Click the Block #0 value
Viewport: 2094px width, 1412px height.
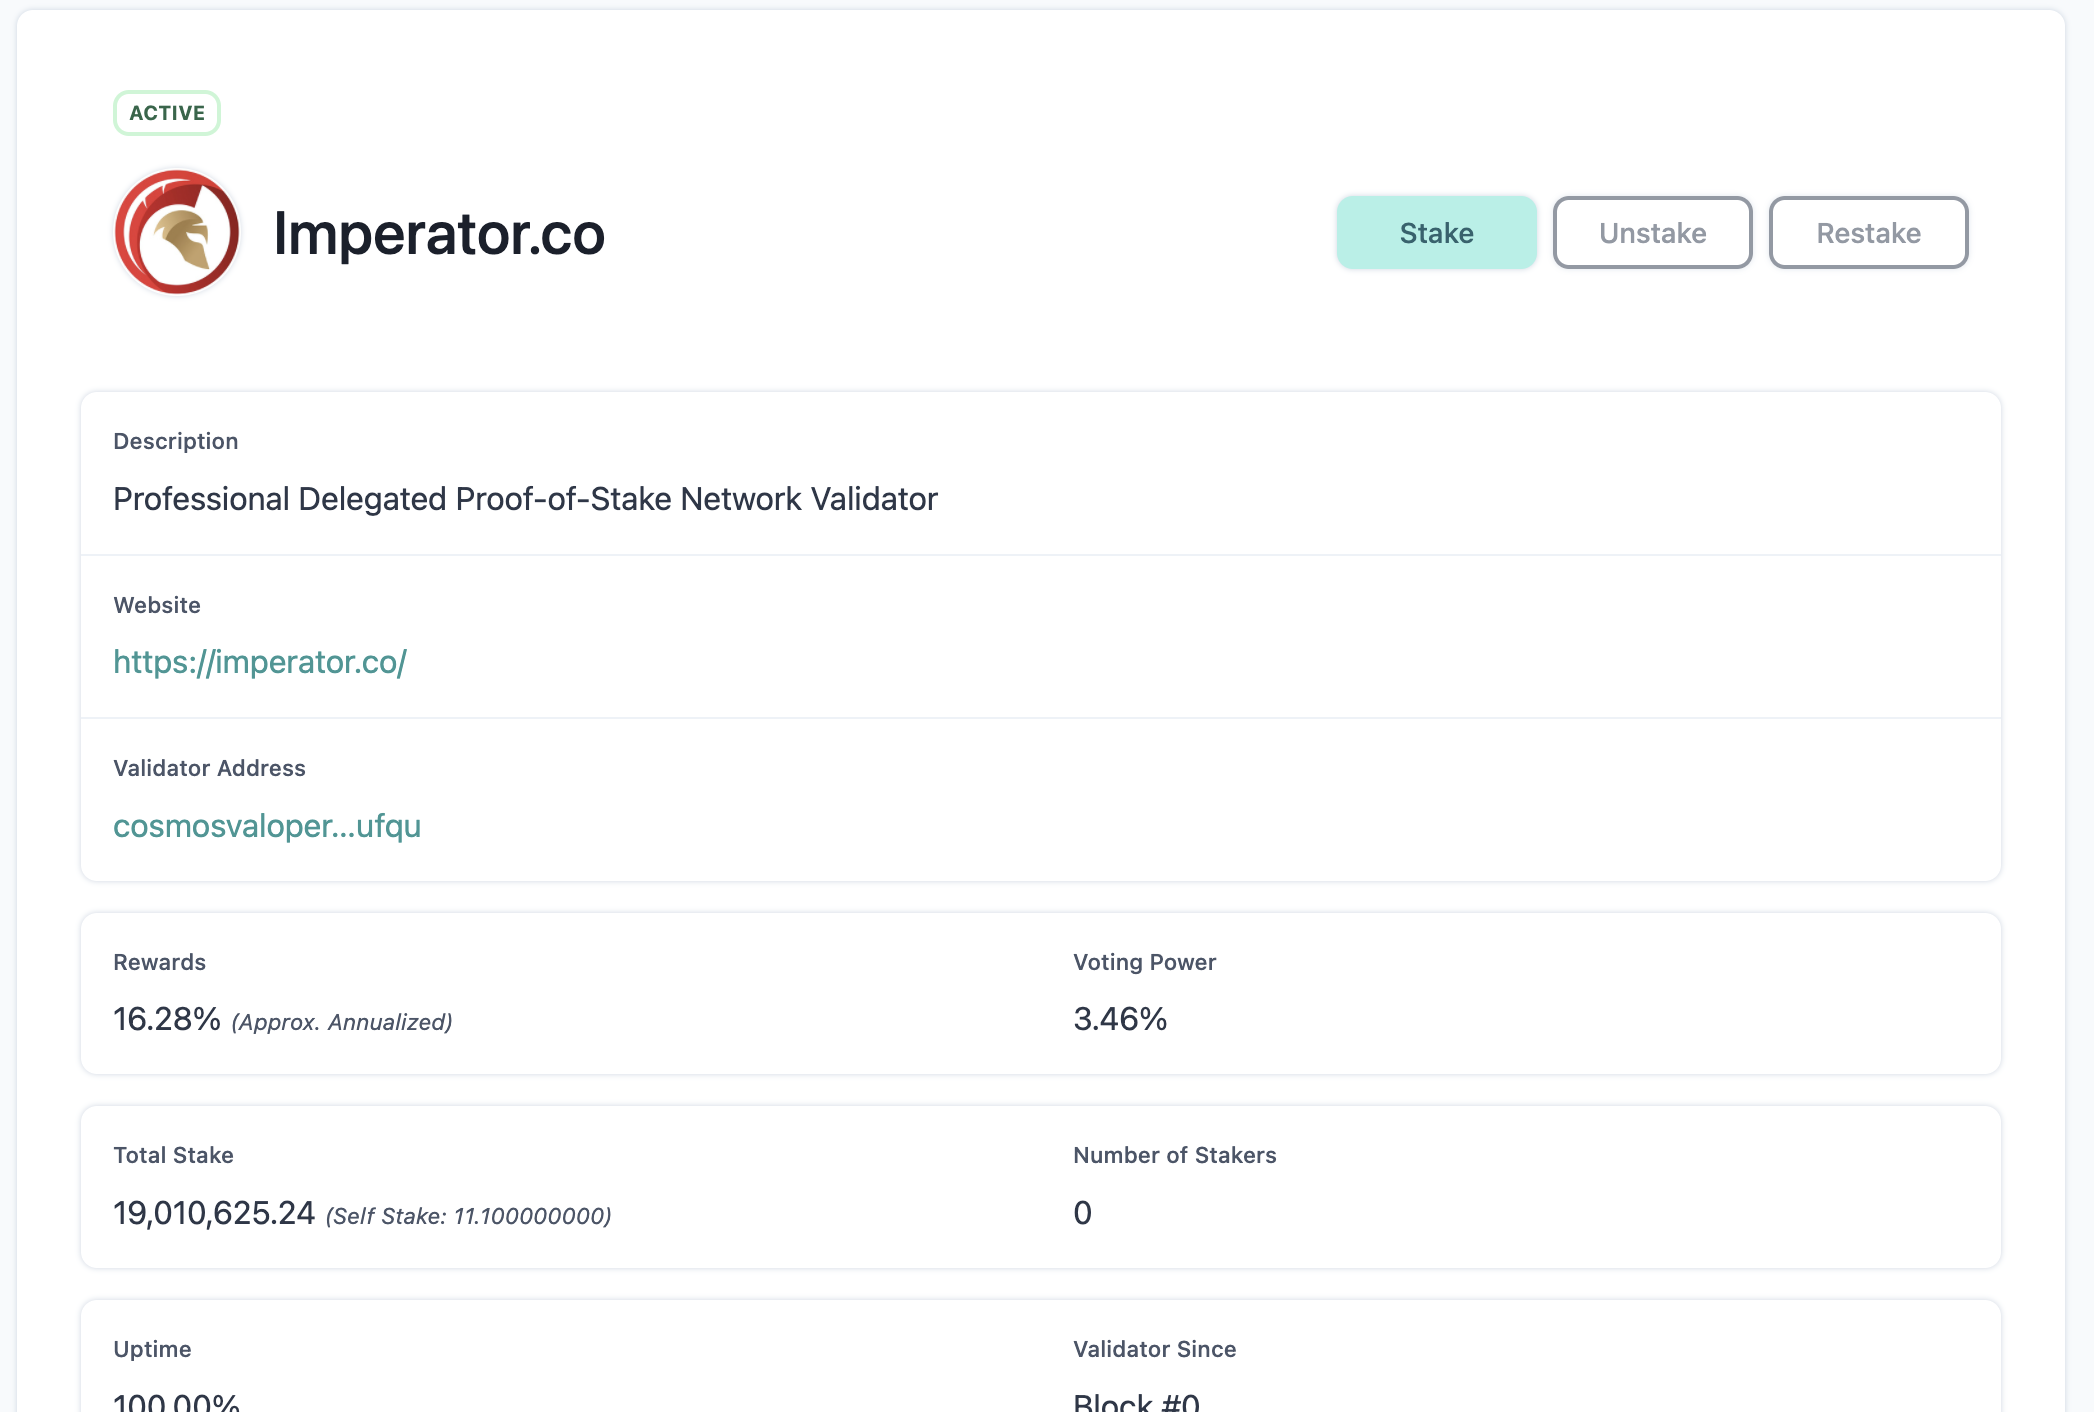coord(1136,1402)
